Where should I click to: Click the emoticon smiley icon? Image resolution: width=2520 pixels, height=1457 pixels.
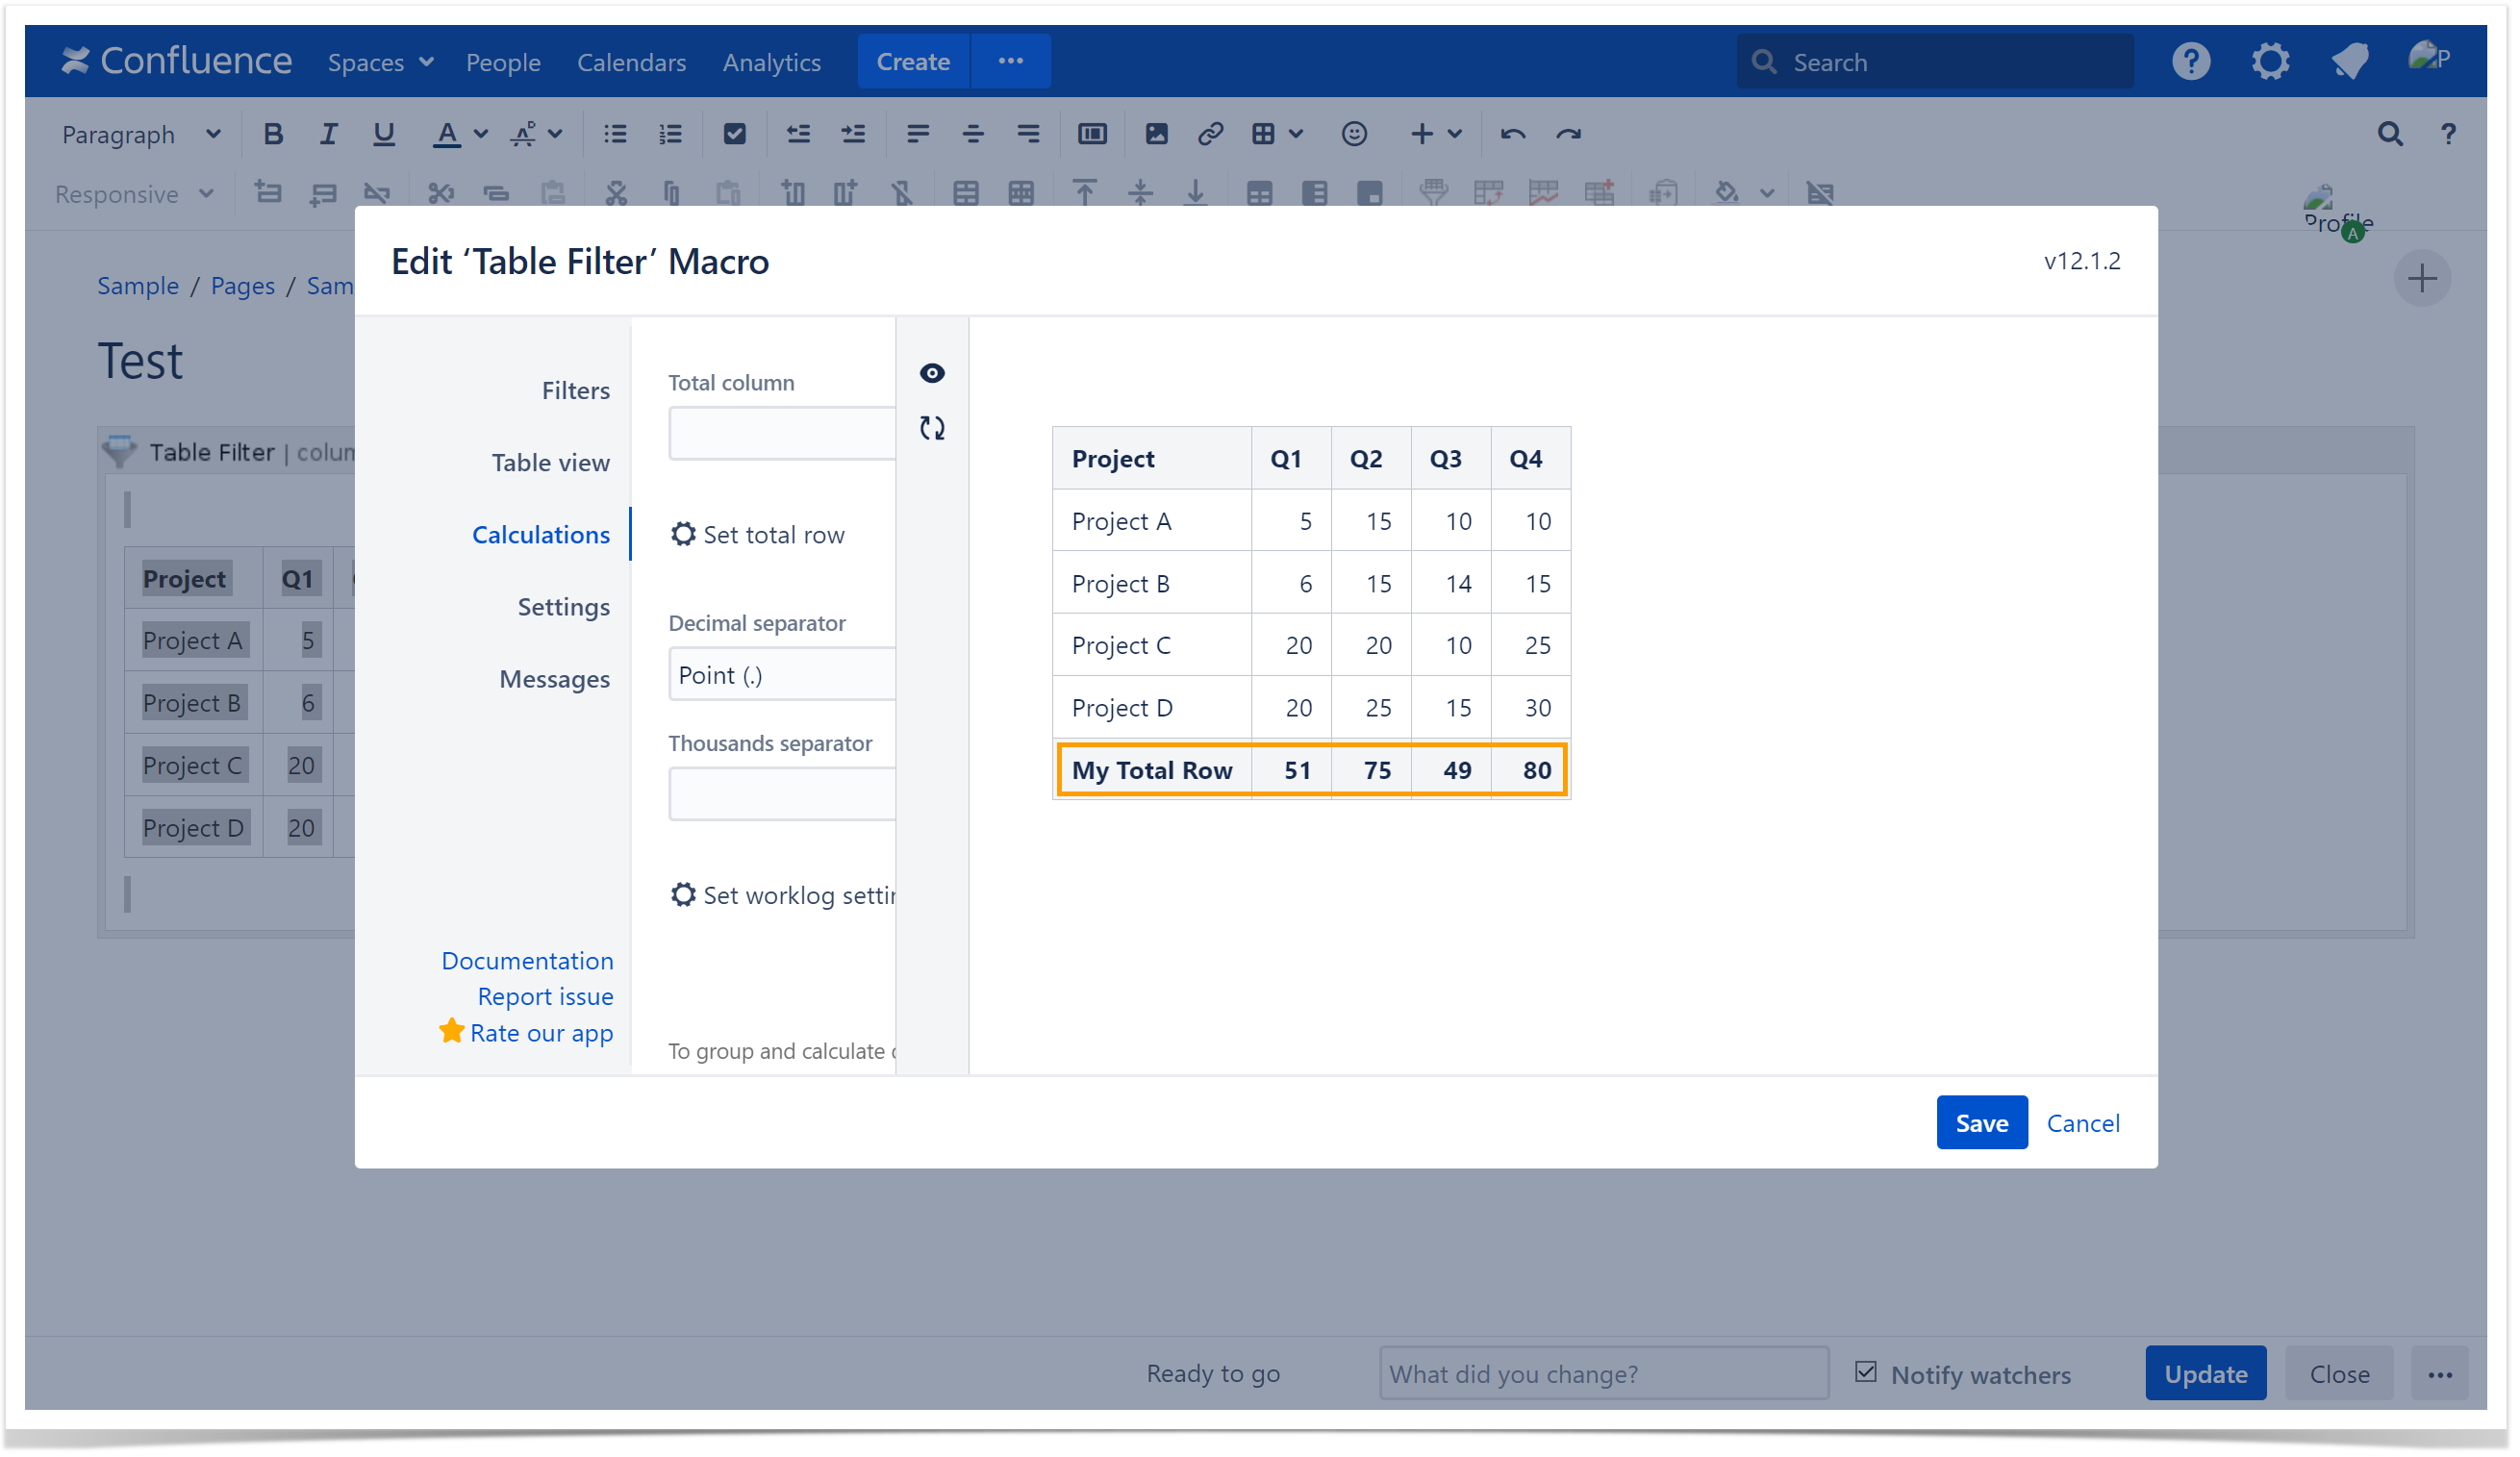tap(1353, 134)
